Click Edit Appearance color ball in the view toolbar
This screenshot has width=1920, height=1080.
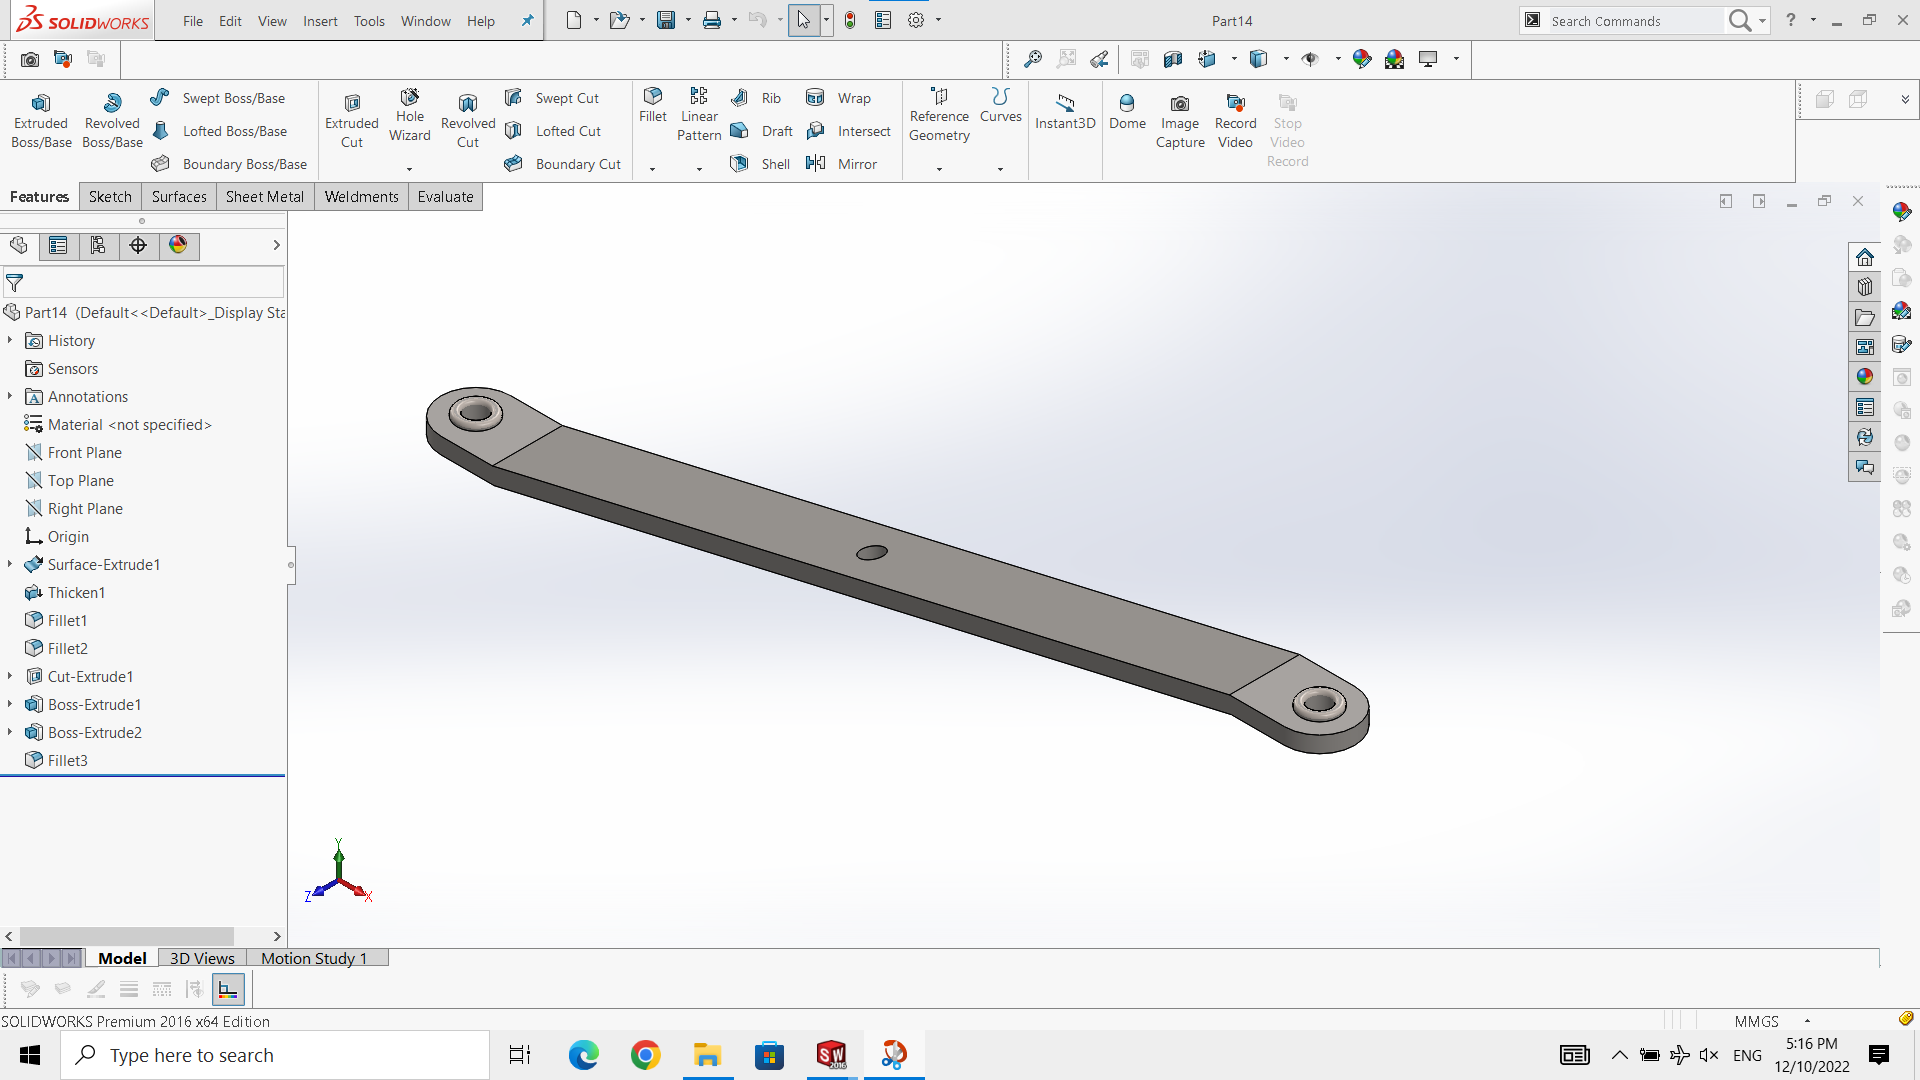coord(1361,59)
